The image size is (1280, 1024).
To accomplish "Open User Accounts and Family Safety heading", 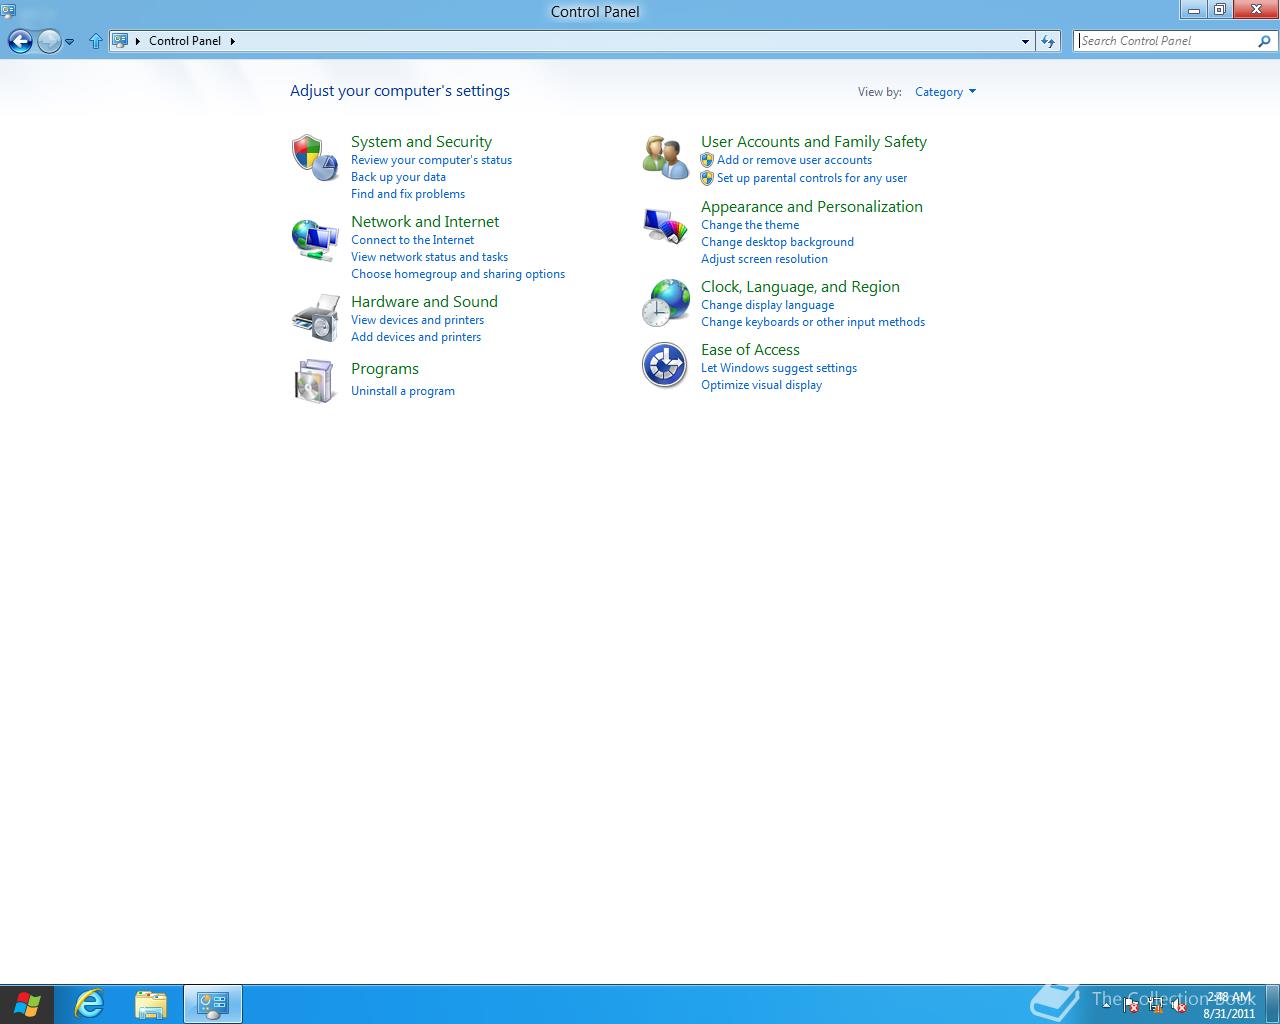I will click(x=814, y=142).
